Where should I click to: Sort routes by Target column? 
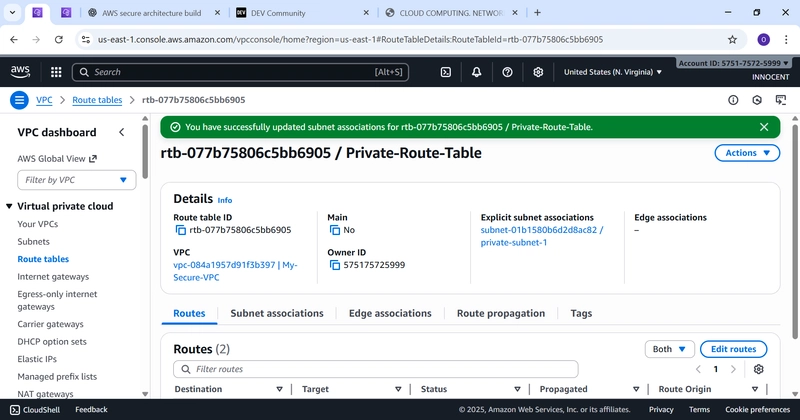(x=398, y=389)
